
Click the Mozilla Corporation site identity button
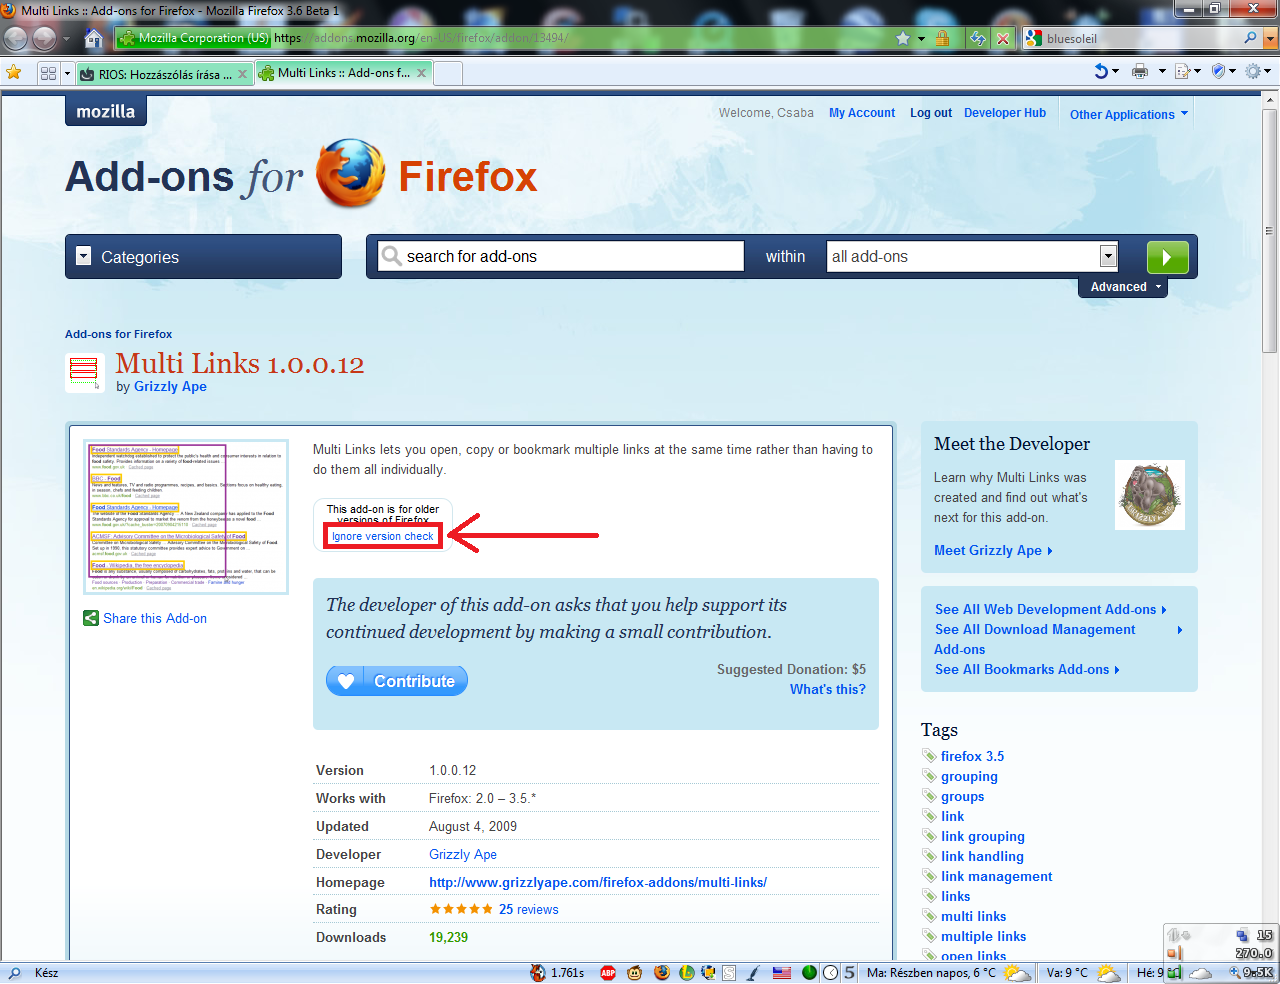(x=194, y=38)
